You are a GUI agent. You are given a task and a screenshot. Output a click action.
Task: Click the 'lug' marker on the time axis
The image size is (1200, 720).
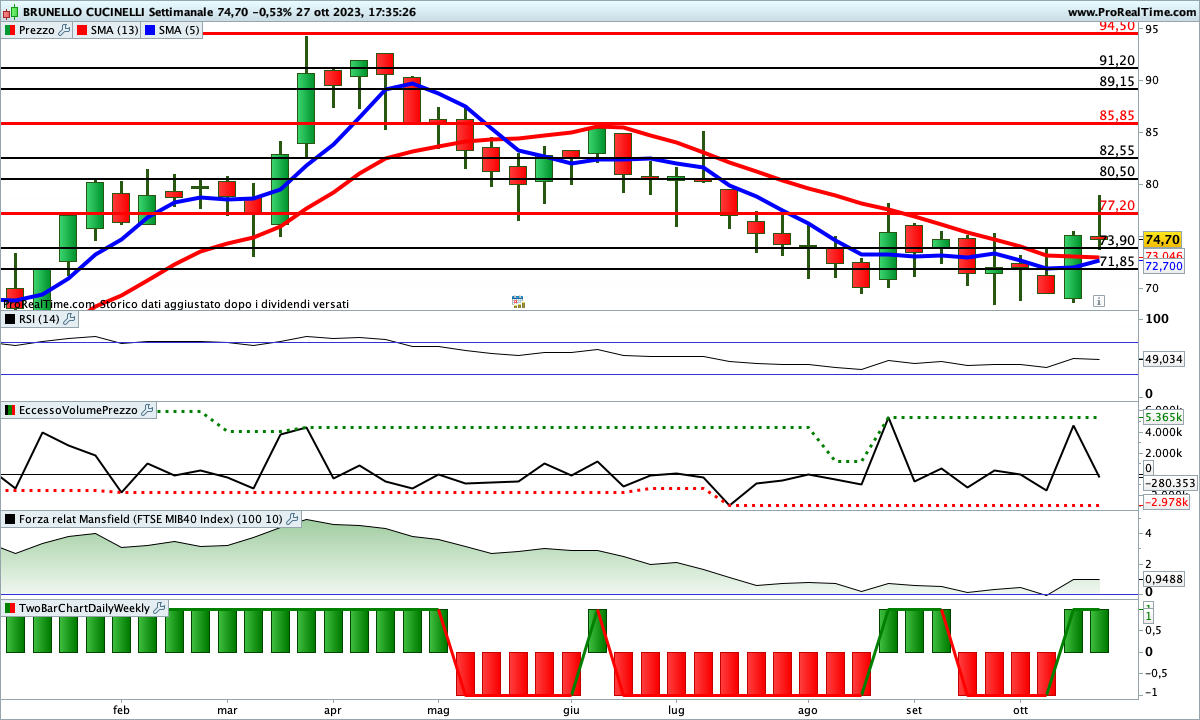click(676, 710)
